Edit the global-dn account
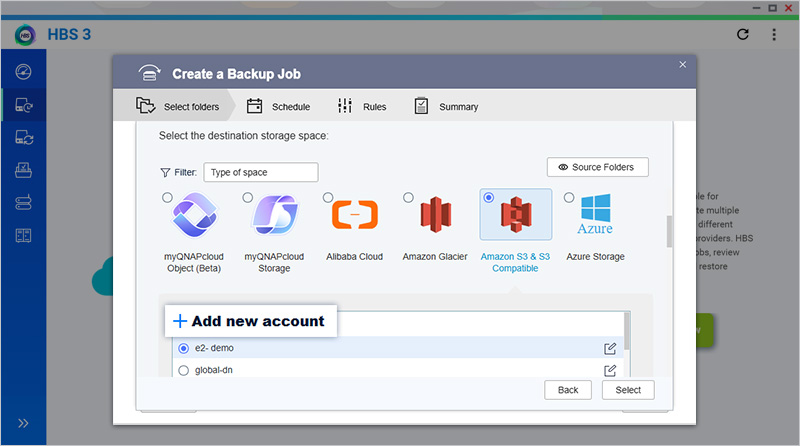This screenshot has width=800, height=446. 610,370
